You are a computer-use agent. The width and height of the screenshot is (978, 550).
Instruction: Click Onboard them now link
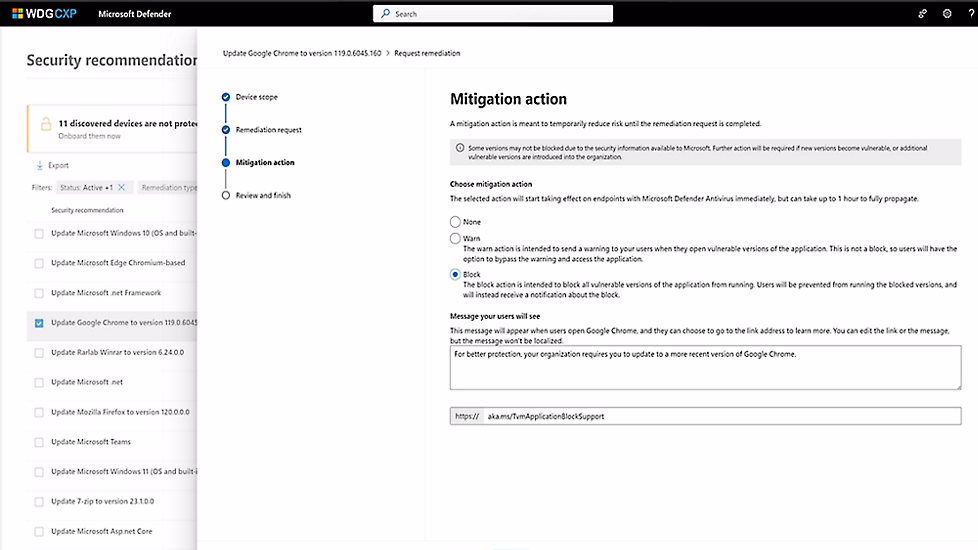[89, 136]
